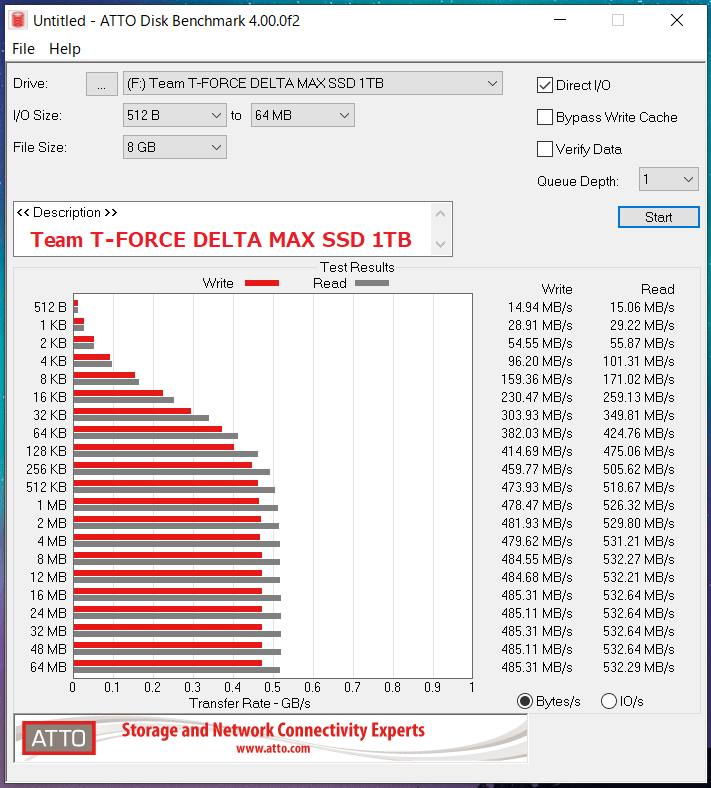The image size is (711, 788).
Task: Click the Write column header in results
Action: click(x=557, y=289)
